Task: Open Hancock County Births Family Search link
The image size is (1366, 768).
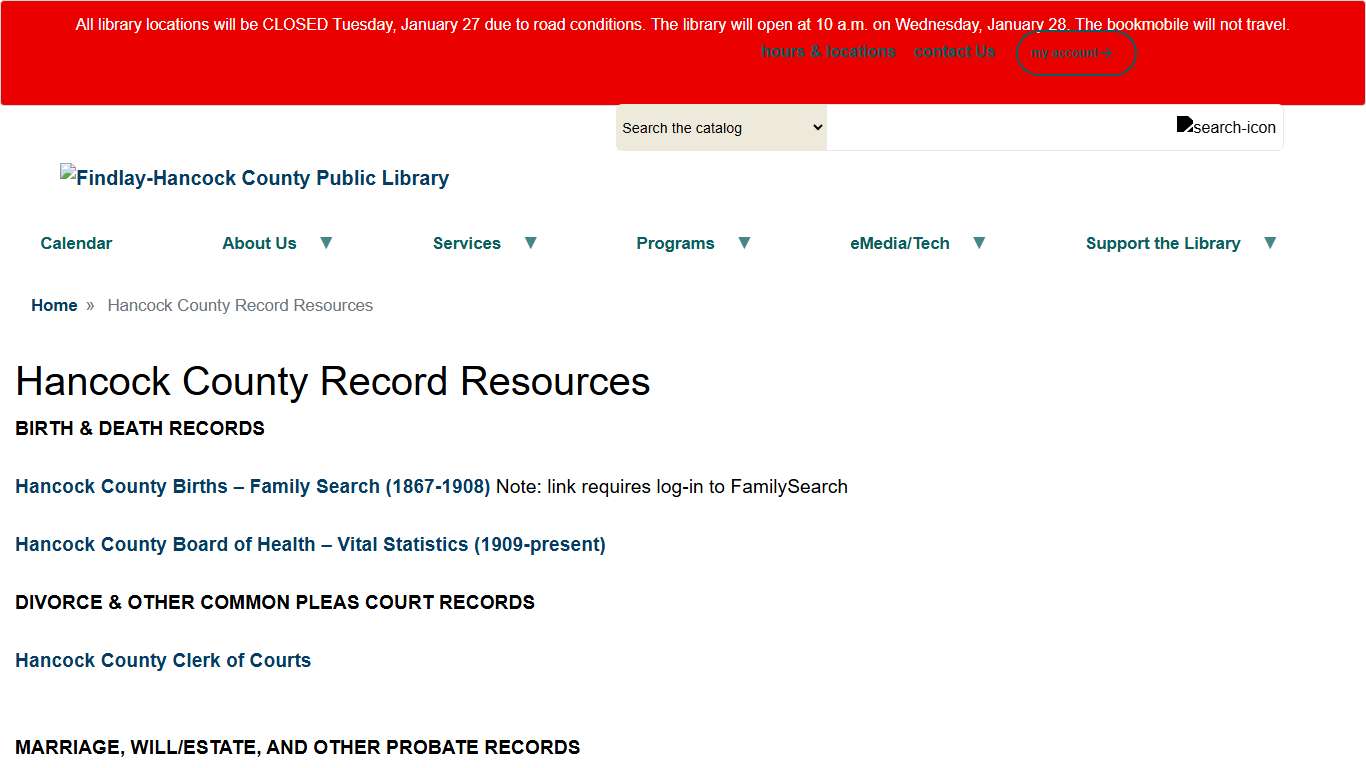Action: tap(252, 486)
